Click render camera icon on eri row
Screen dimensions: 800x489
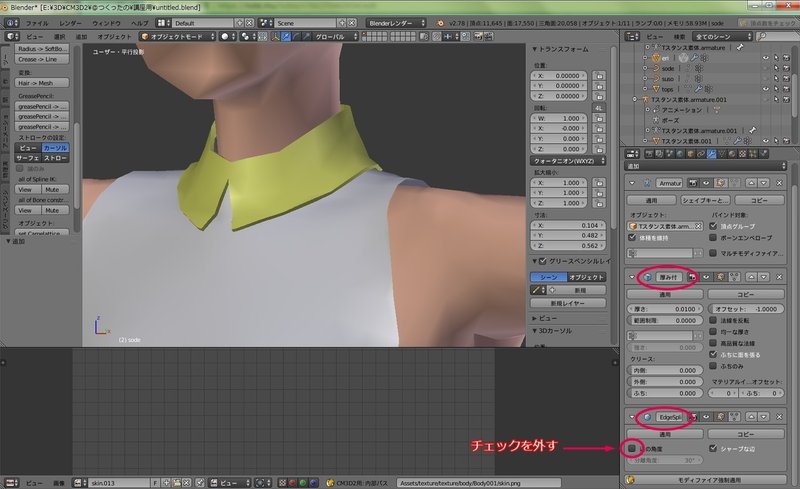(x=786, y=58)
